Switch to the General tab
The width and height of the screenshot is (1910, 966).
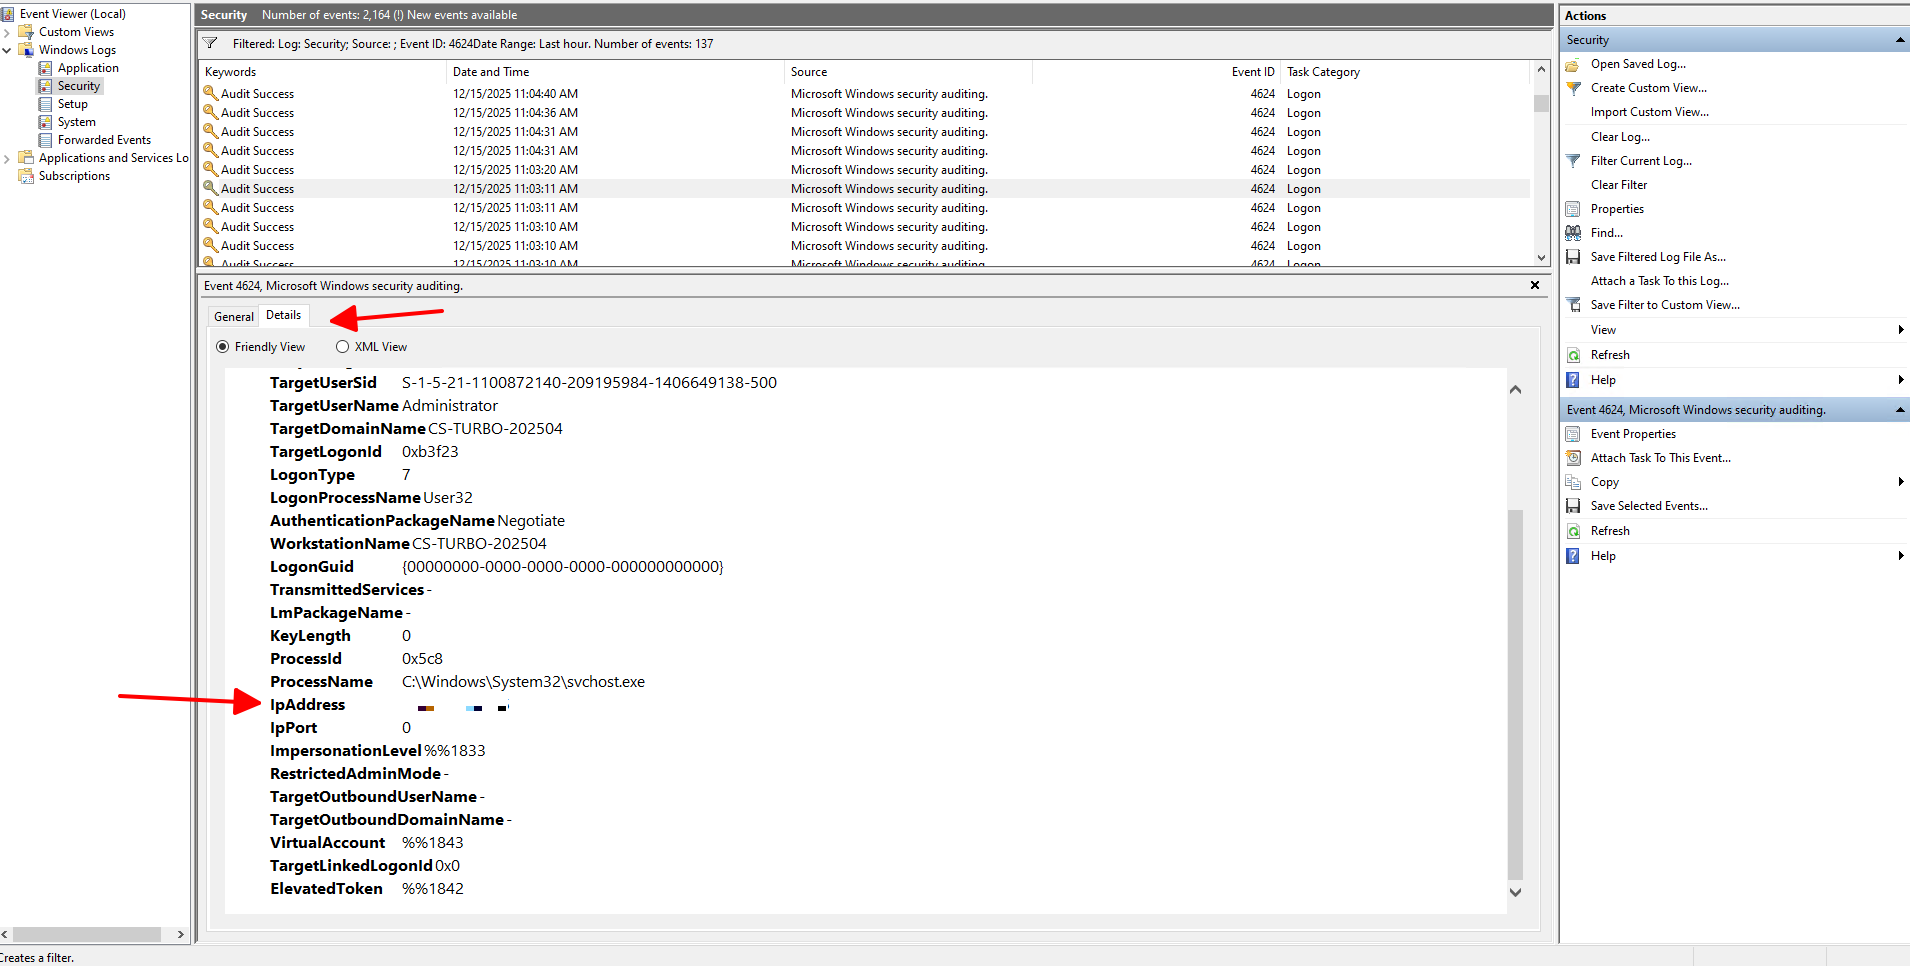(234, 316)
